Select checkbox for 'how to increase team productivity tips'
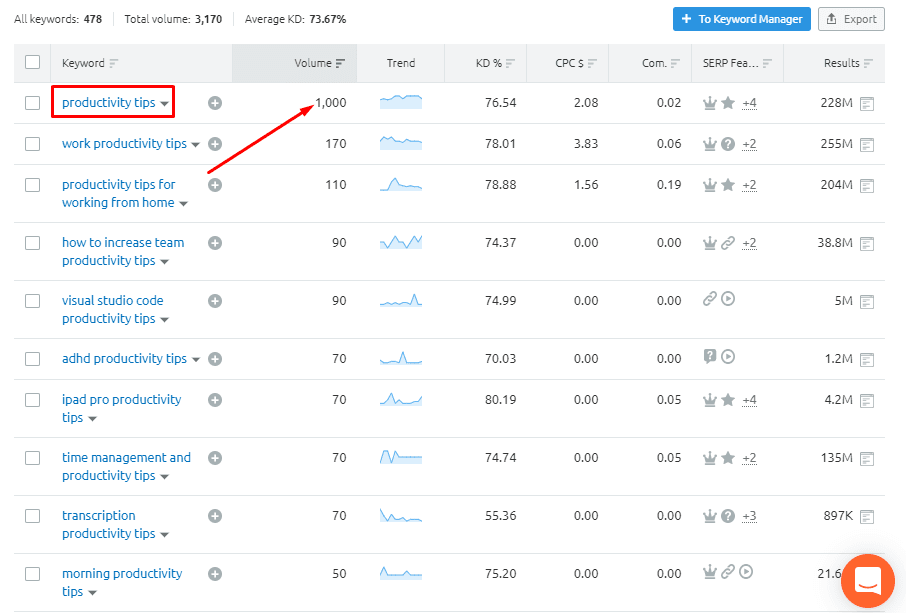 tap(32, 243)
